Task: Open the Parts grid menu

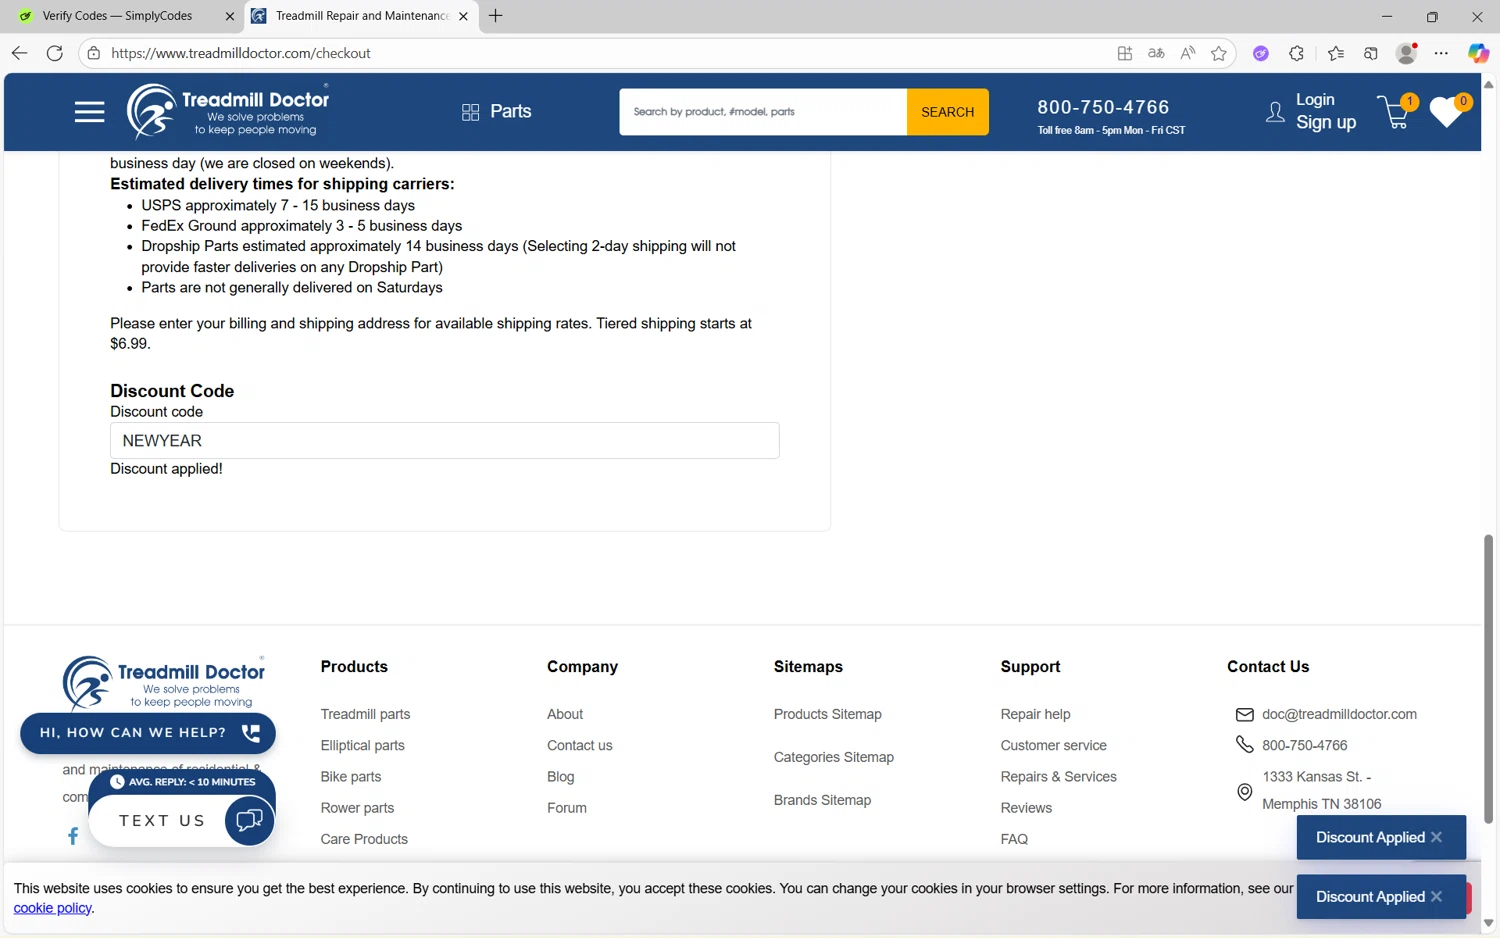Action: coord(497,111)
